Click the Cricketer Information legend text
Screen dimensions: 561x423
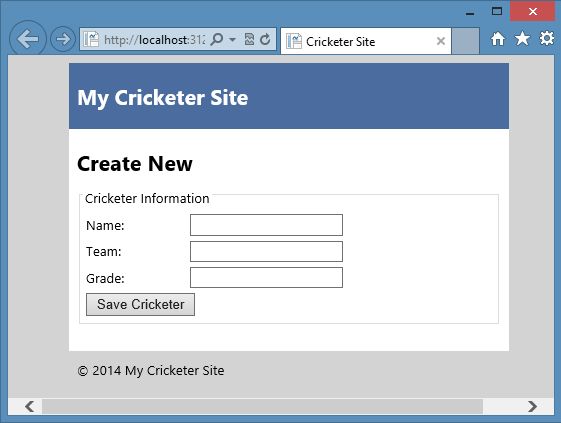(x=147, y=199)
